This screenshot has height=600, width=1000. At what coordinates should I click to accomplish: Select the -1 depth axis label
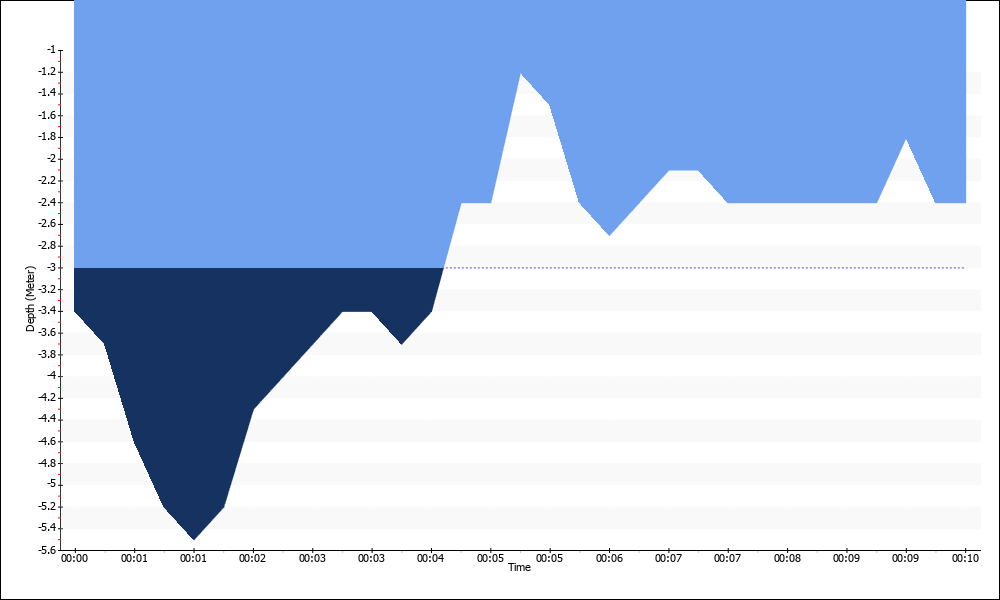coord(52,50)
